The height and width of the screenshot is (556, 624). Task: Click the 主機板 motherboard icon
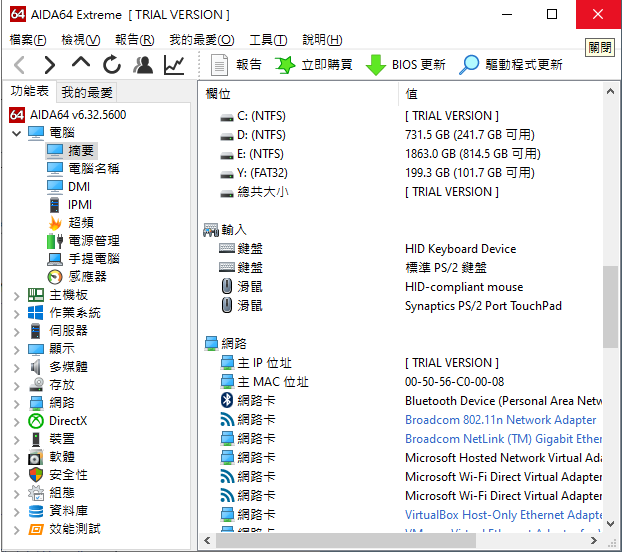pos(36,295)
